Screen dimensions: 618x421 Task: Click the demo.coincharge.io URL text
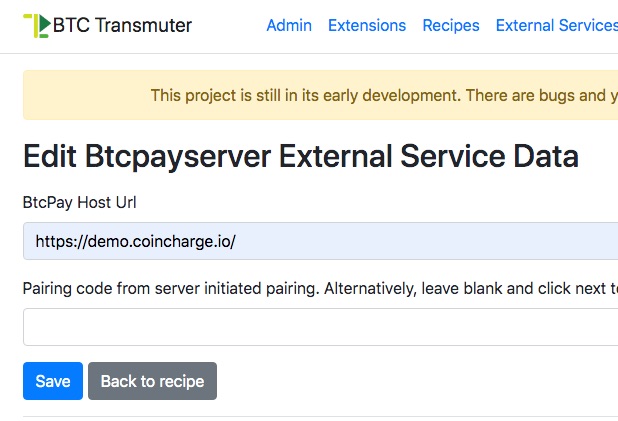coord(135,241)
